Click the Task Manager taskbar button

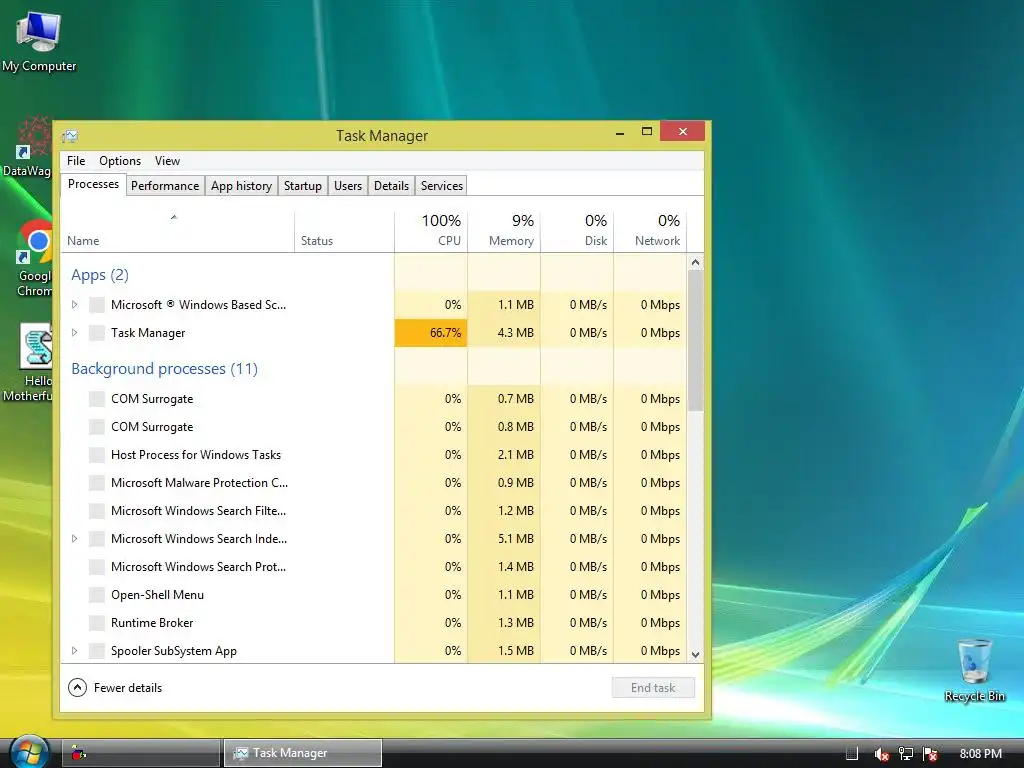(303, 753)
